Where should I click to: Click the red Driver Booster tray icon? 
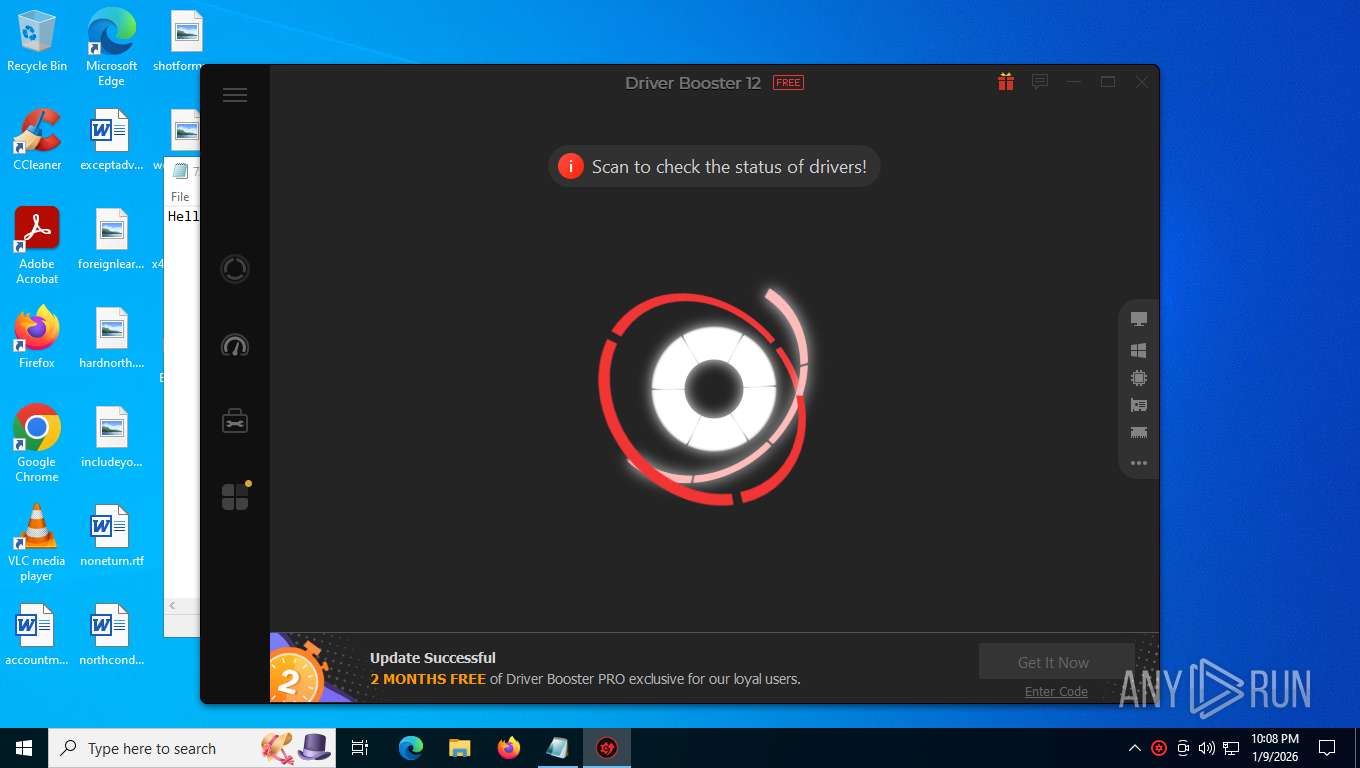(x=1159, y=748)
